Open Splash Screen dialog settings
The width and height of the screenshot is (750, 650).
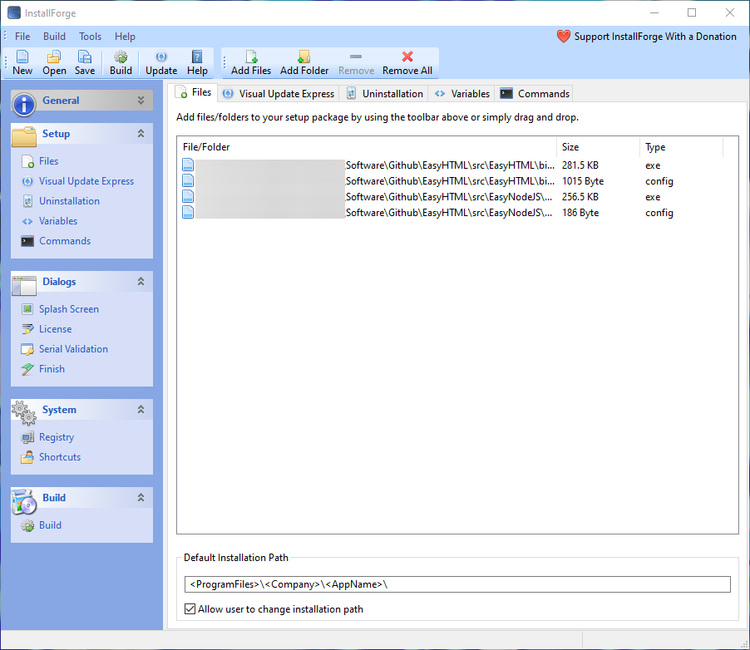point(68,309)
